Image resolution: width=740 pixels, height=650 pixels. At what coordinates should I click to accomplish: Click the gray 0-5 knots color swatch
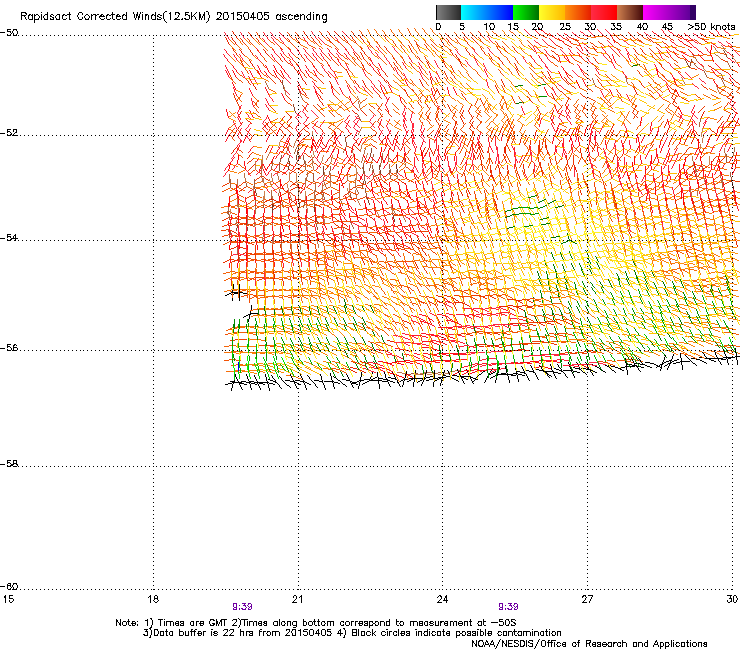[x=448, y=12]
